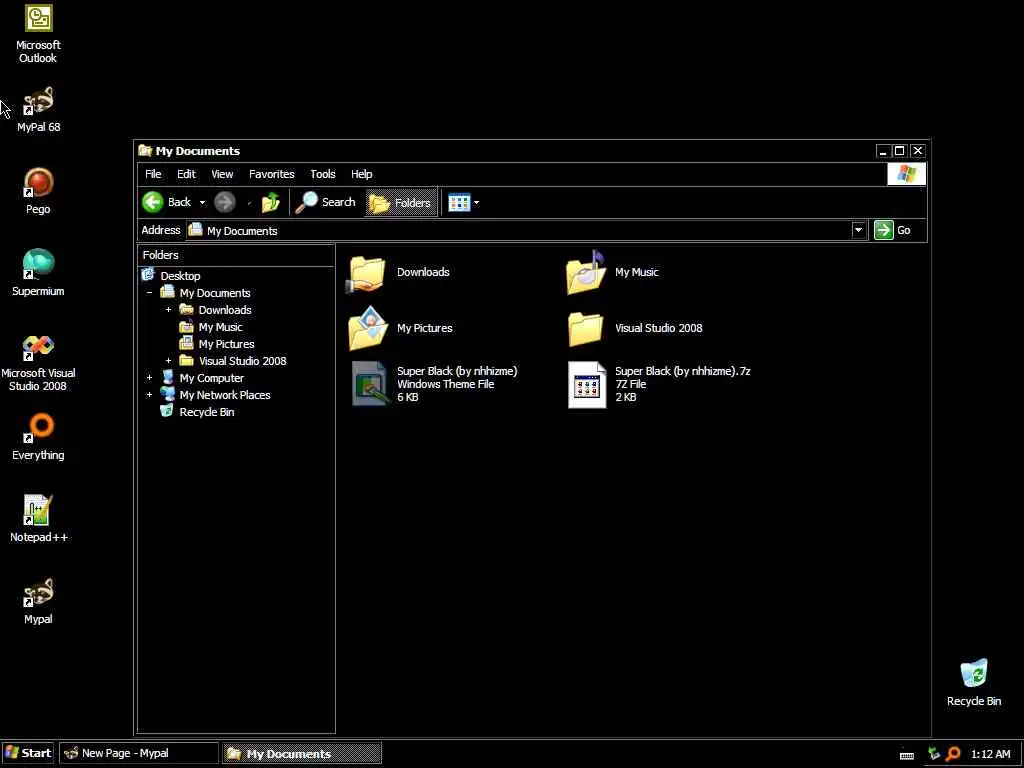1024x768 pixels.
Task: Click the greyed Forward arrow icon
Action: pos(225,202)
